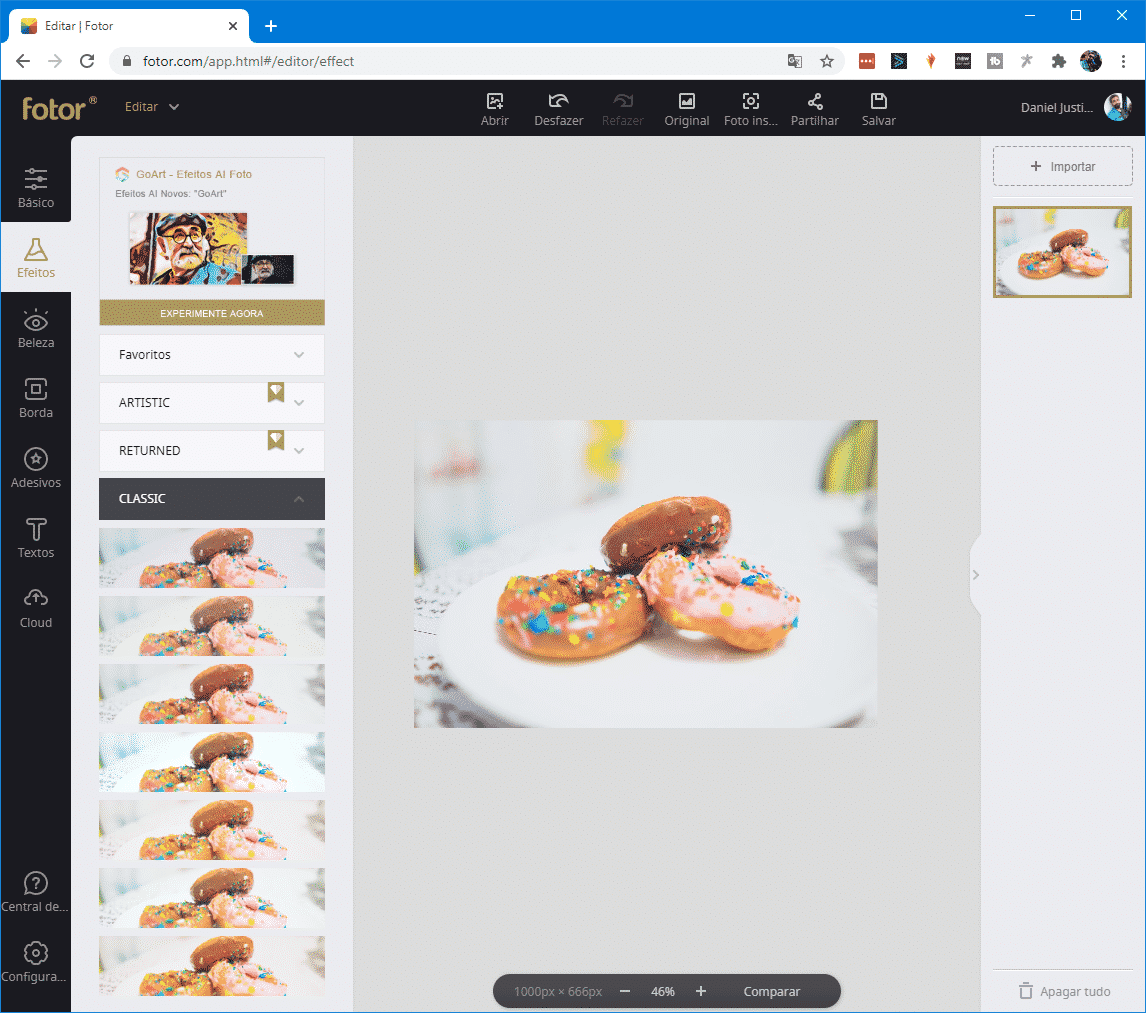Viewport: 1146px width, 1013px height.
Task: Click the zoom in plus button
Action: point(701,991)
